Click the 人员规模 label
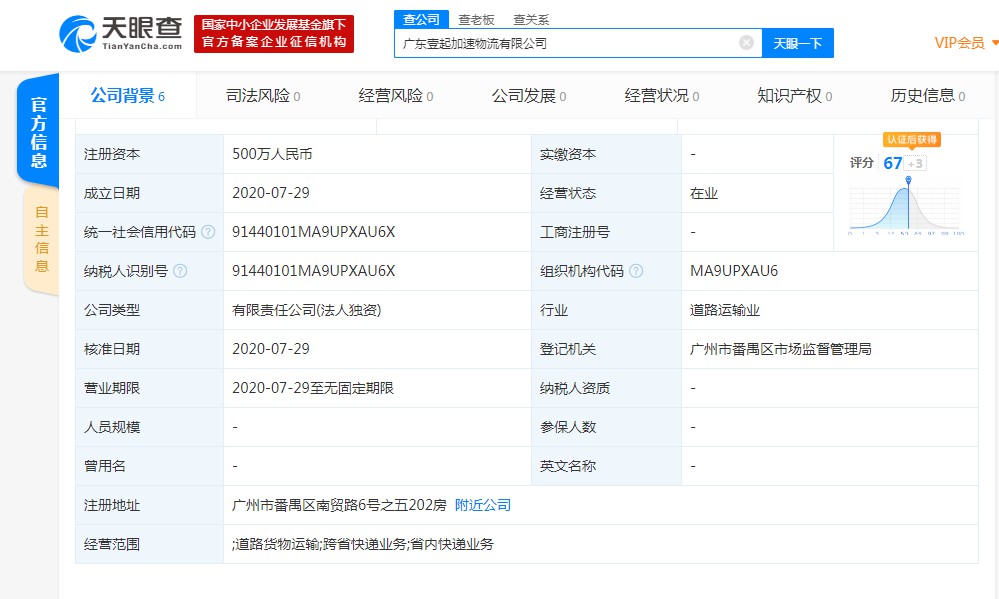 [112, 427]
